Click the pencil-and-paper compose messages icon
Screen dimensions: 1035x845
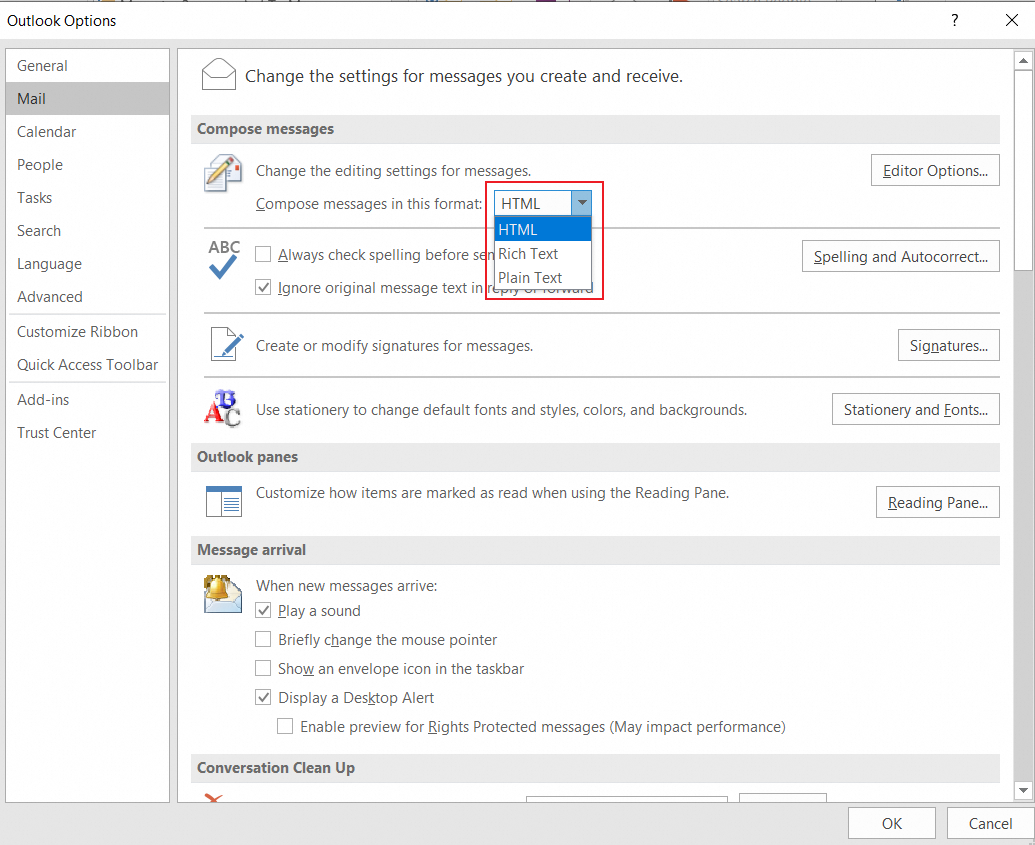coord(222,173)
